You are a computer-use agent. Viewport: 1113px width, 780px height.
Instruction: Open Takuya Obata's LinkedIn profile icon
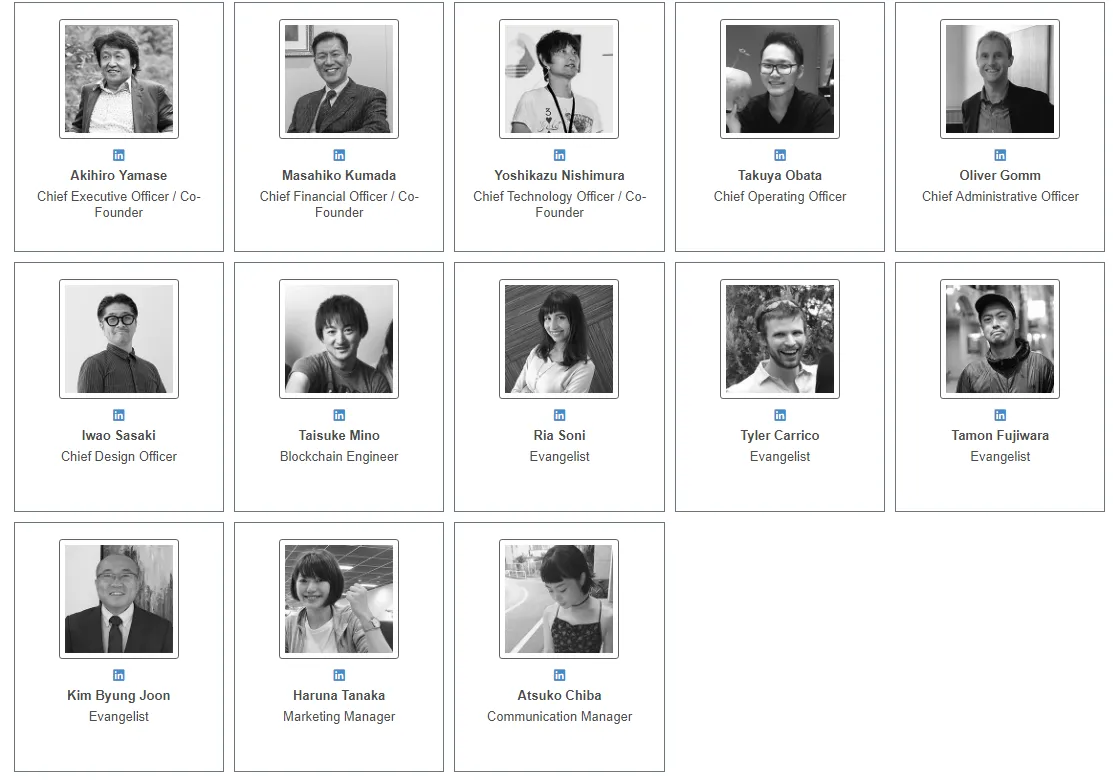[x=780, y=155]
